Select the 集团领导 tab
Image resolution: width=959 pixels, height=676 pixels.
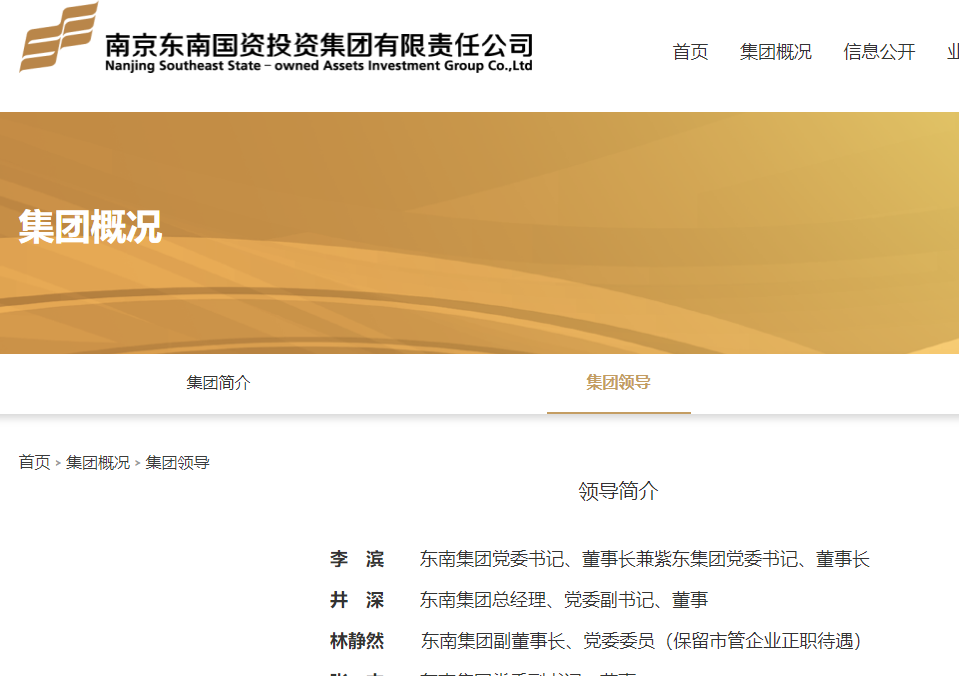pyautogui.click(x=618, y=383)
